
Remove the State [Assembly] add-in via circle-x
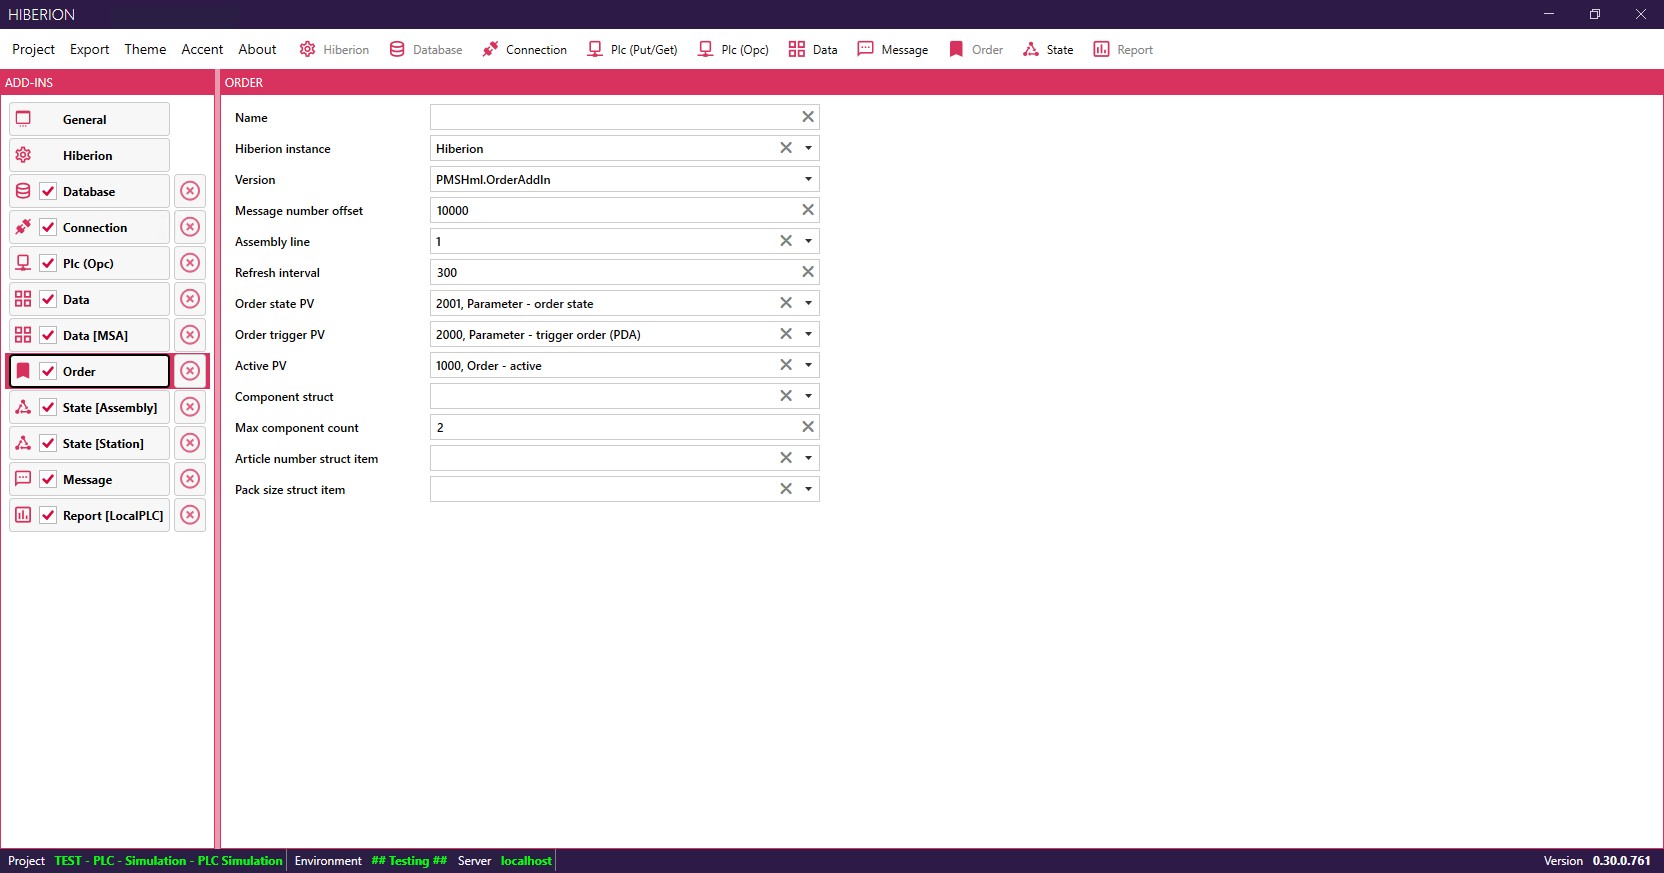pos(190,407)
